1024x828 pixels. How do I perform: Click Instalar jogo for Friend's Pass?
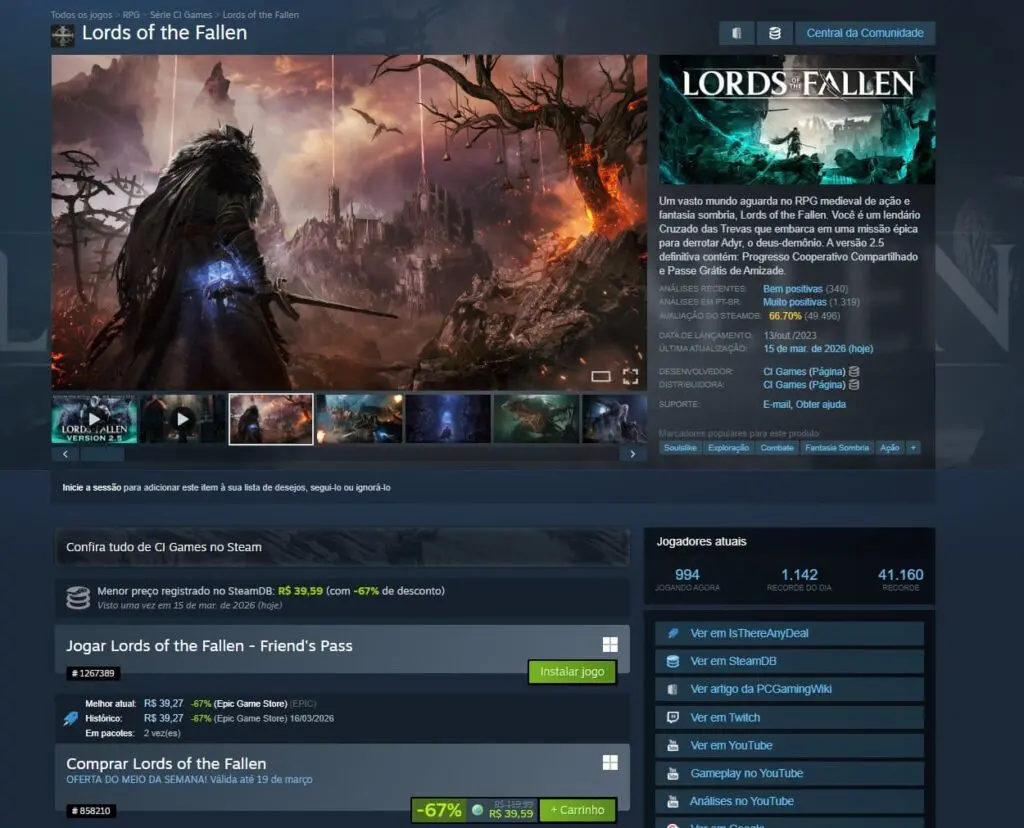(571, 672)
